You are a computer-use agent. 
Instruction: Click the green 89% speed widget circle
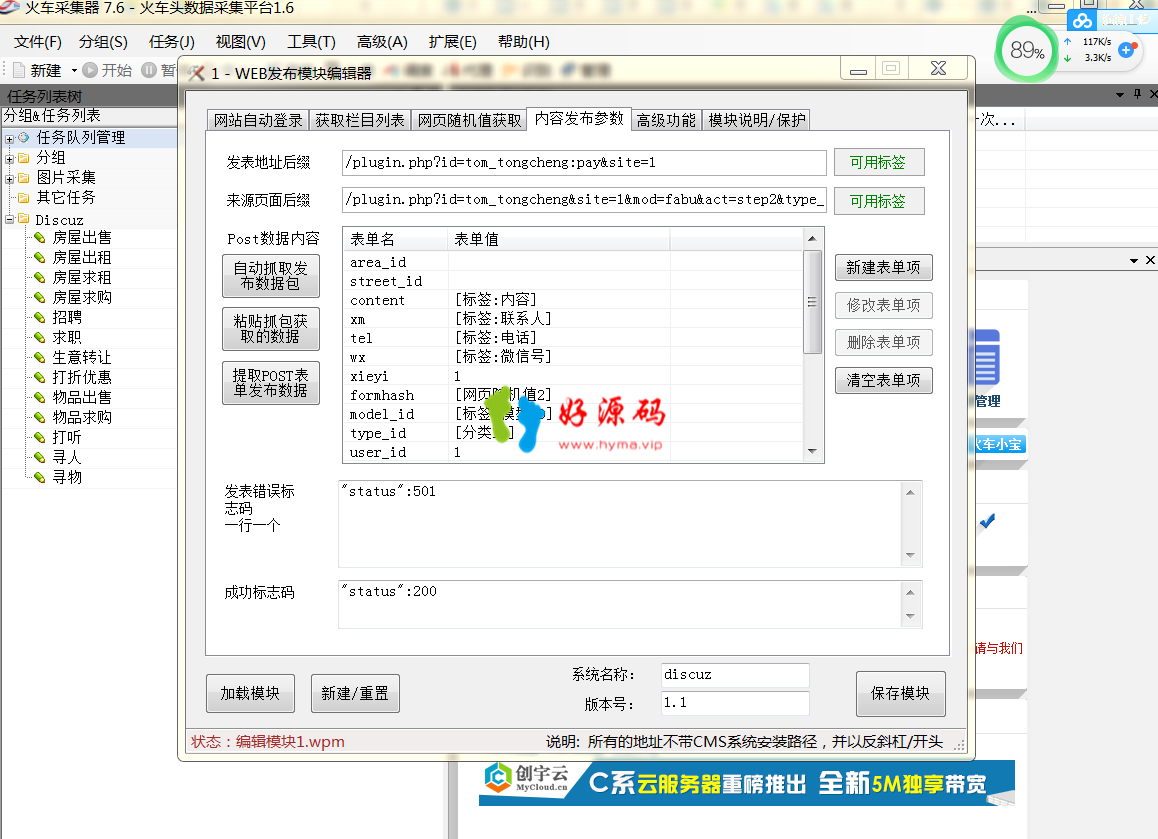pyautogui.click(x=1027, y=49)
